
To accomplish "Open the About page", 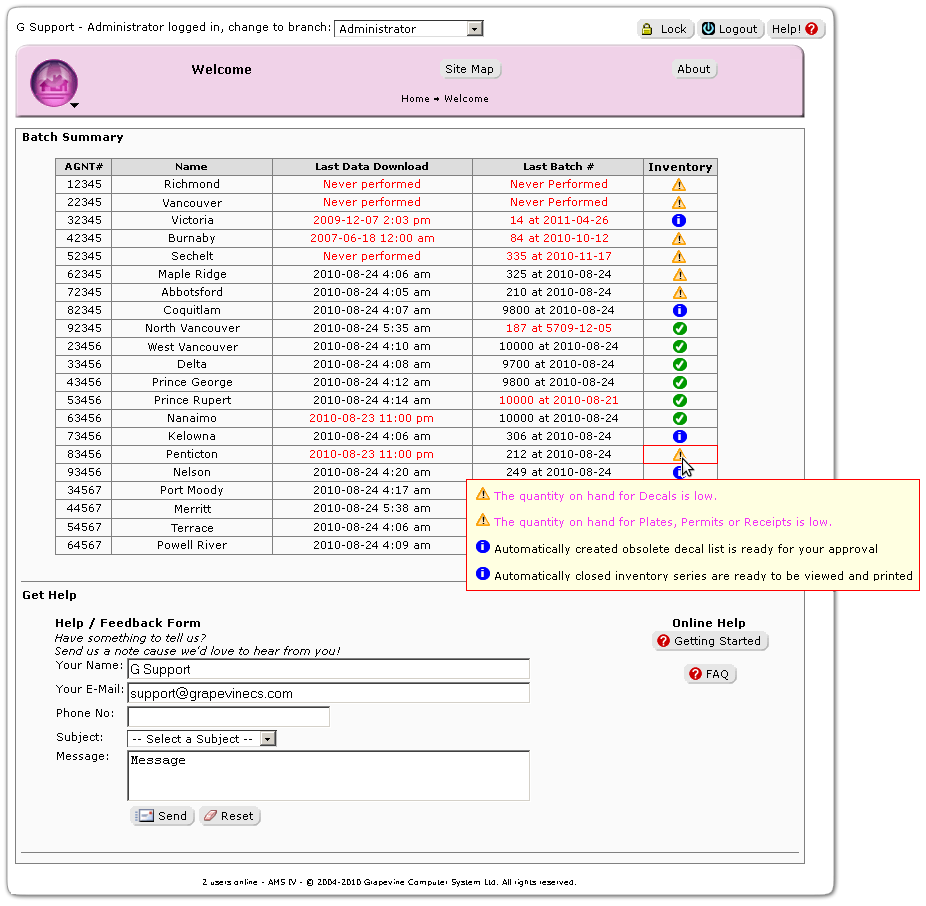I will tap(694, 69).
